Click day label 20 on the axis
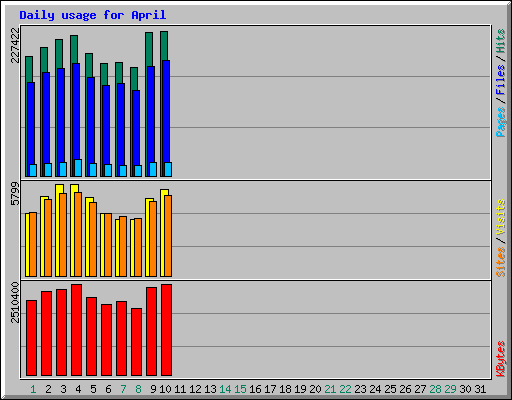The width and height of the screenshot is (512, 400). [315, 389]
